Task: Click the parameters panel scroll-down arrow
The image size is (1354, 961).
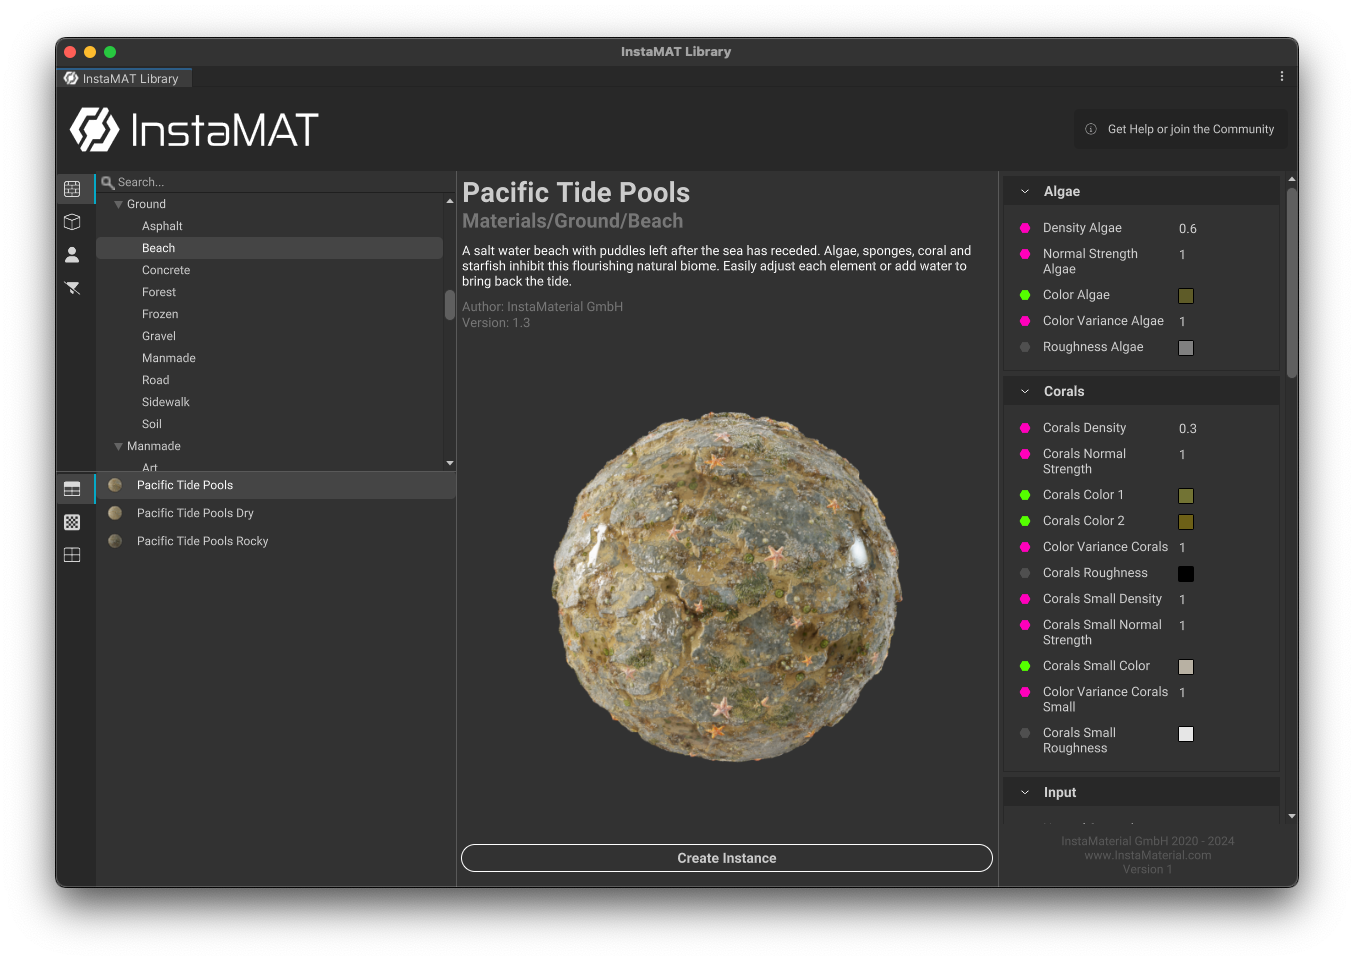Action: click(x=1292, y=816)
